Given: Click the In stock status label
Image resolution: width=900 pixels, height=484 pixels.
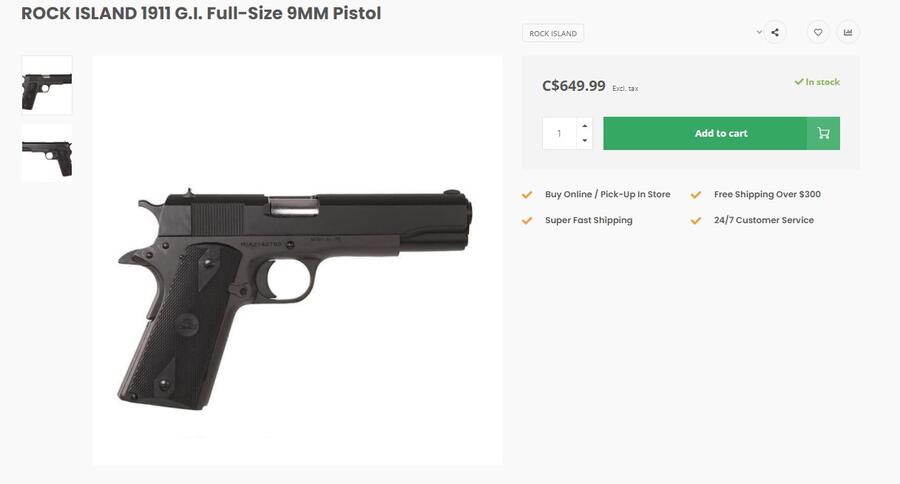Looking at the screenshot, I should [x=818, y=82].
